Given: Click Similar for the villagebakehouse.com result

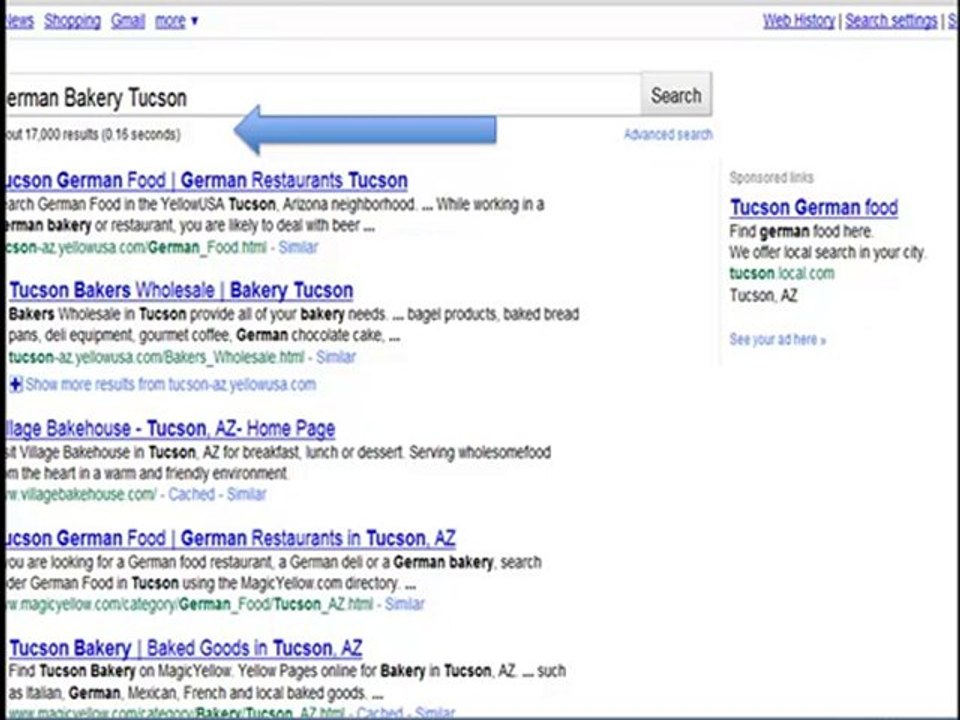Looking at the screenshot, I should pyautogui.click(x=246, y=494).
